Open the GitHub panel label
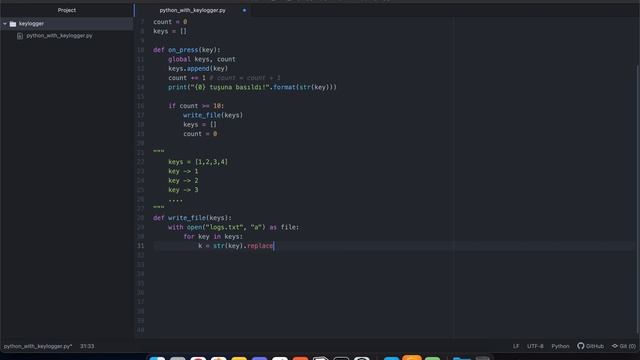The width and height of the screenshot is (640, 360). pos(595,346)
